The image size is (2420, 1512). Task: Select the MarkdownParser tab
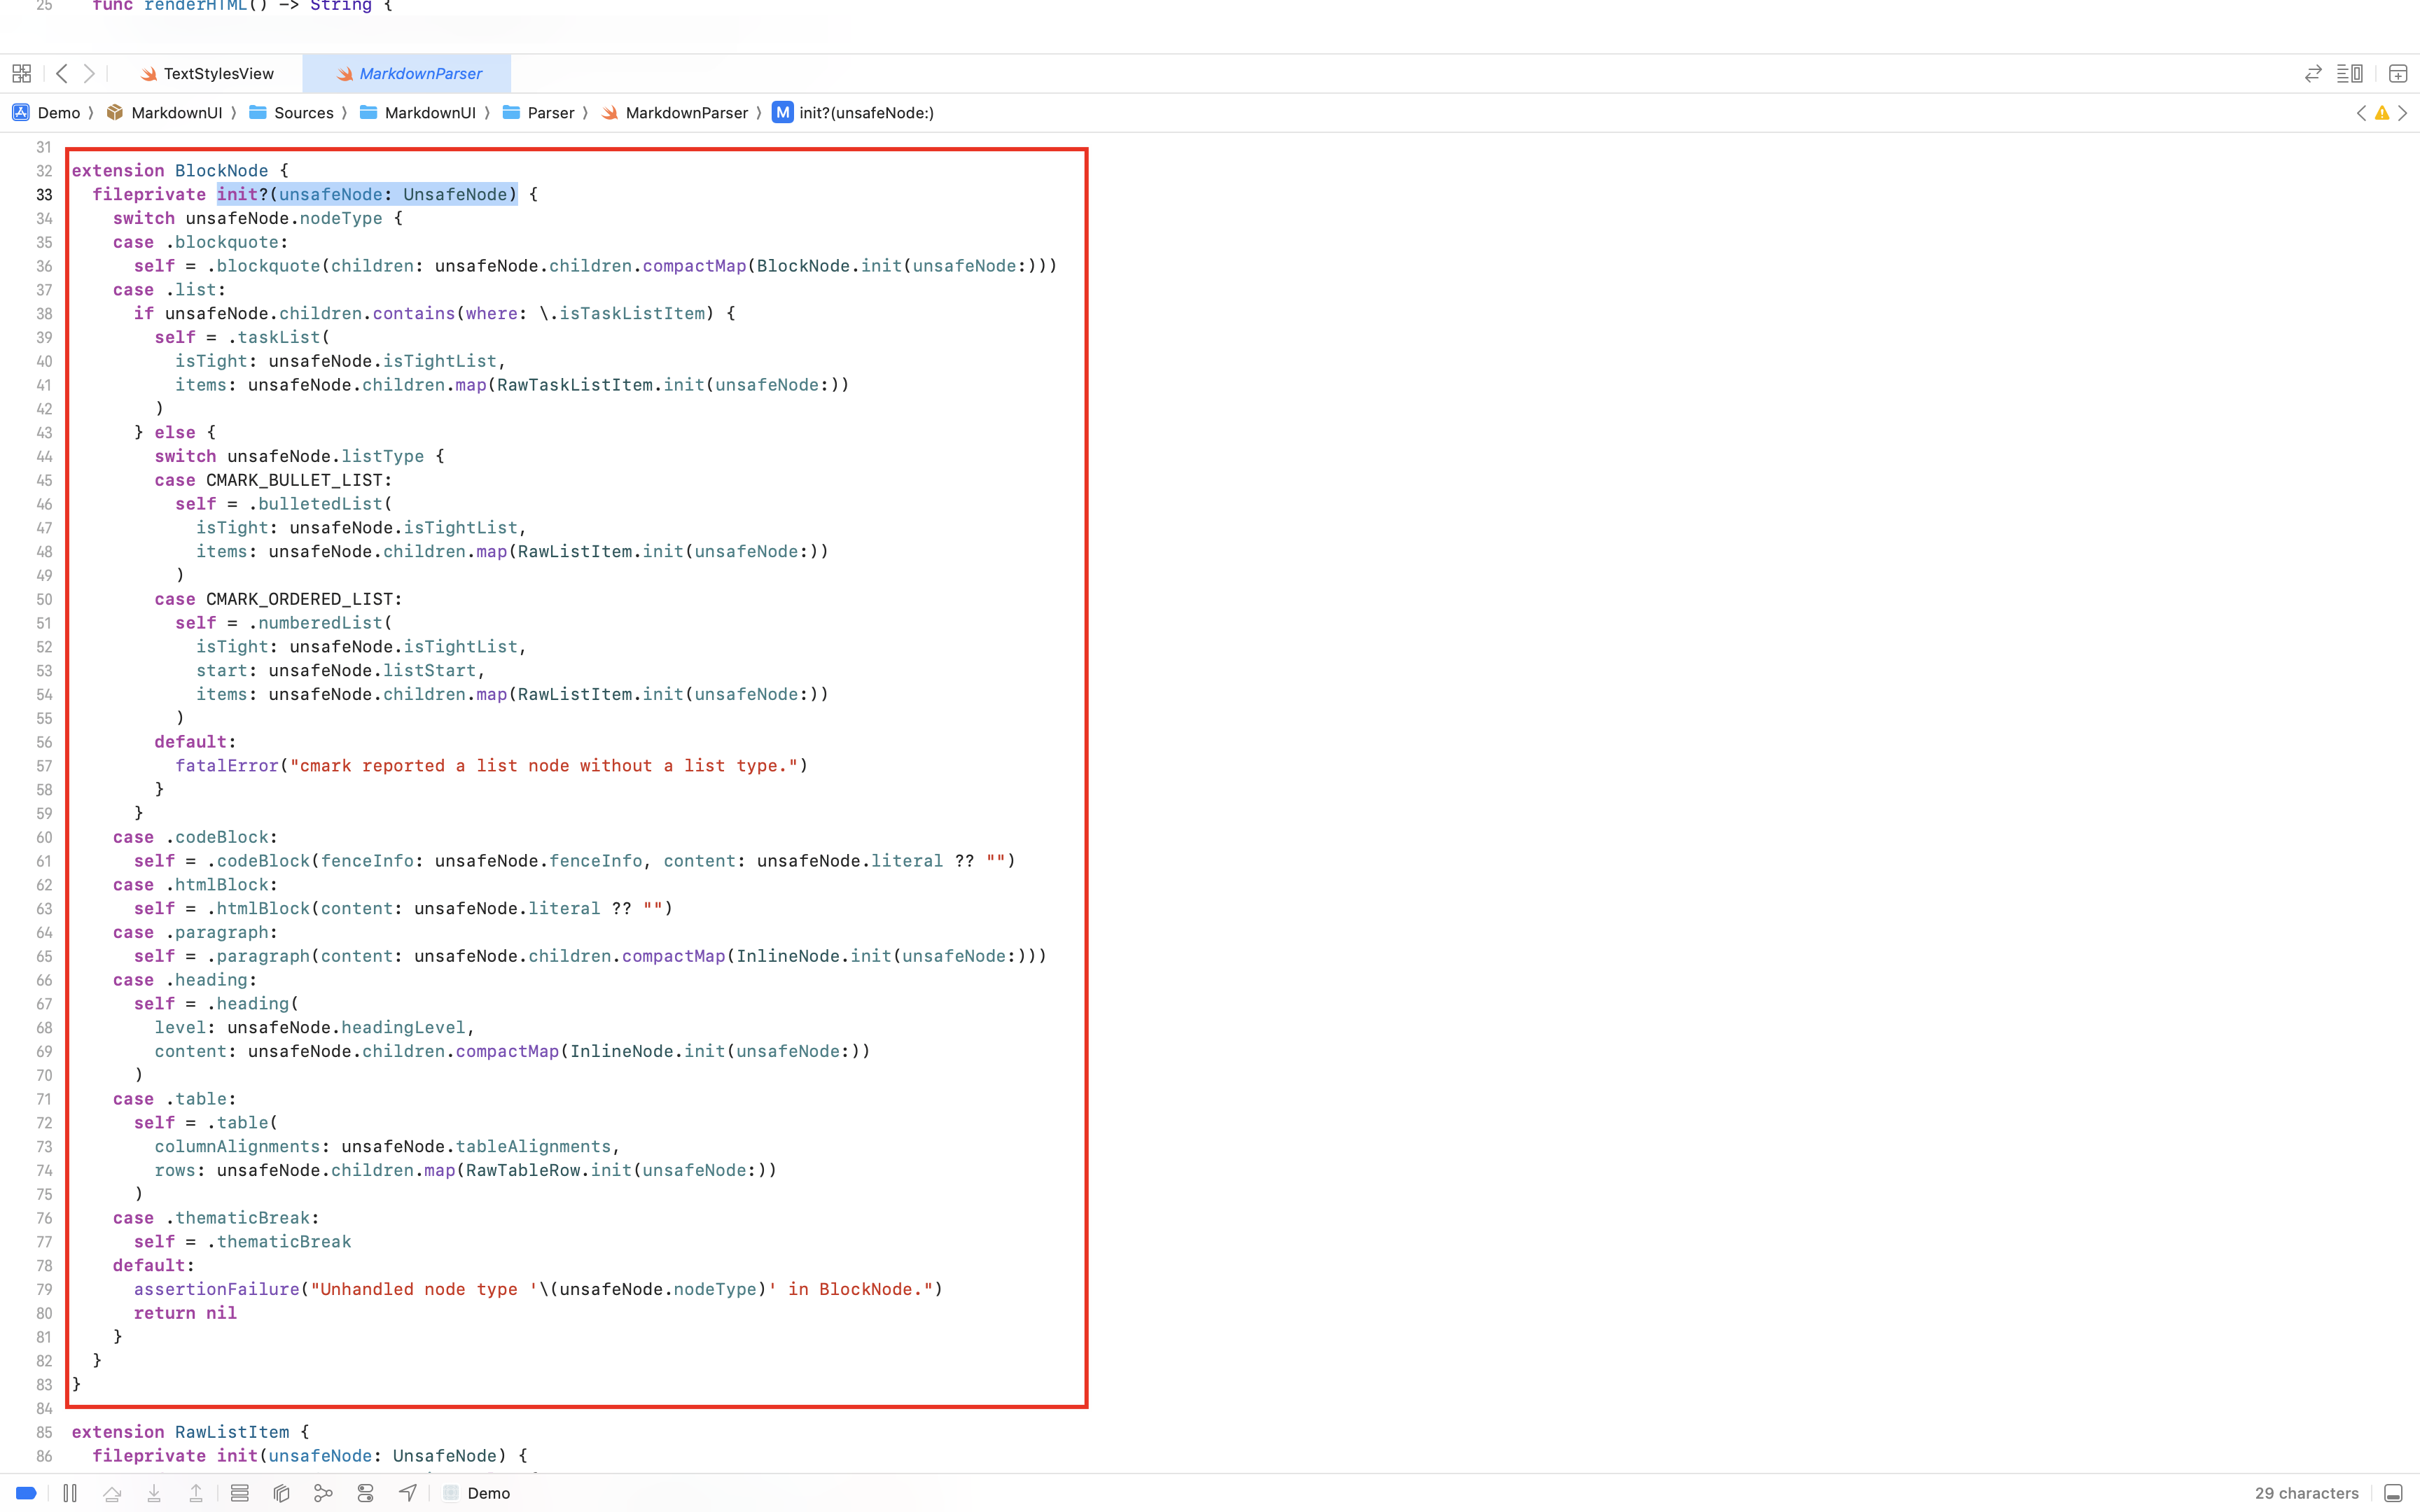(420, 73)
